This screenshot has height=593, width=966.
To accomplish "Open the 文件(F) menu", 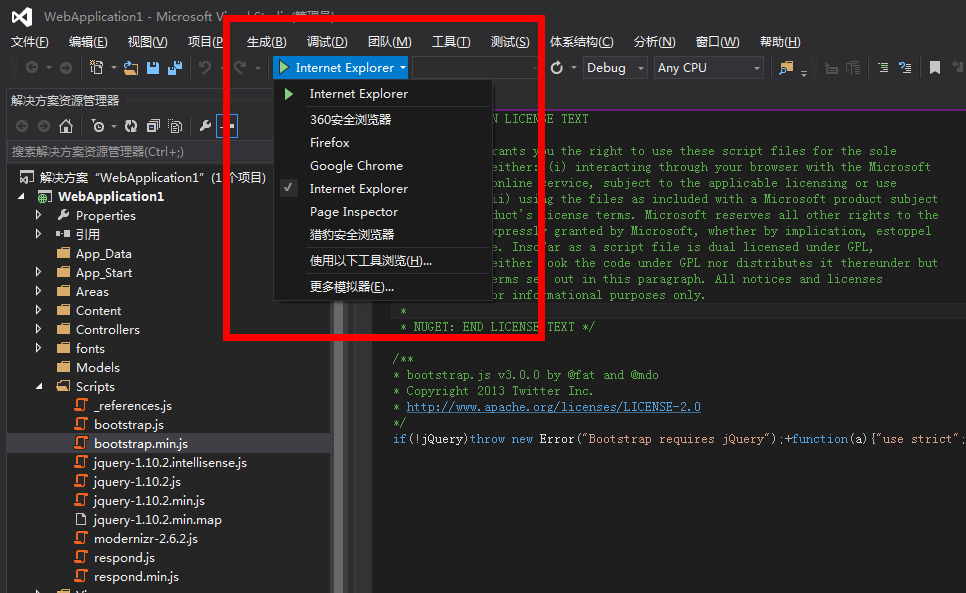I will tap(30, 41).
